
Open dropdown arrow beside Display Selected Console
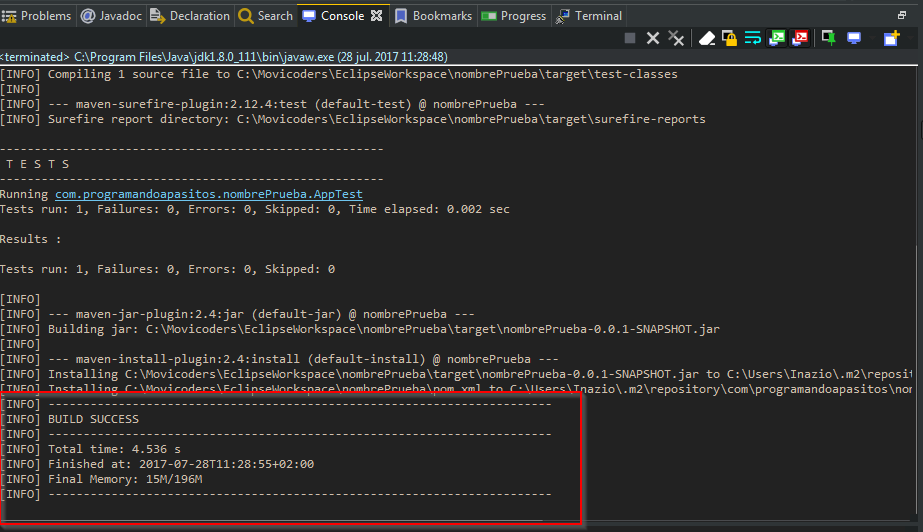871,38
